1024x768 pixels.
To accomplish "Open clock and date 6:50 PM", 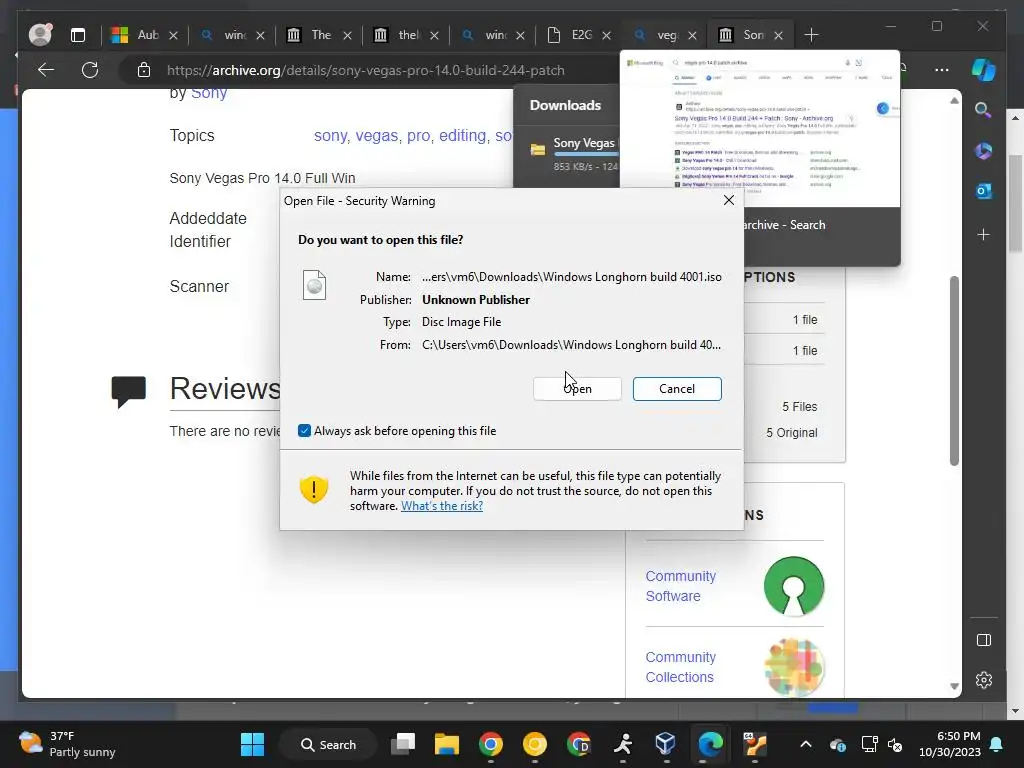I will (x=950, y=744).
